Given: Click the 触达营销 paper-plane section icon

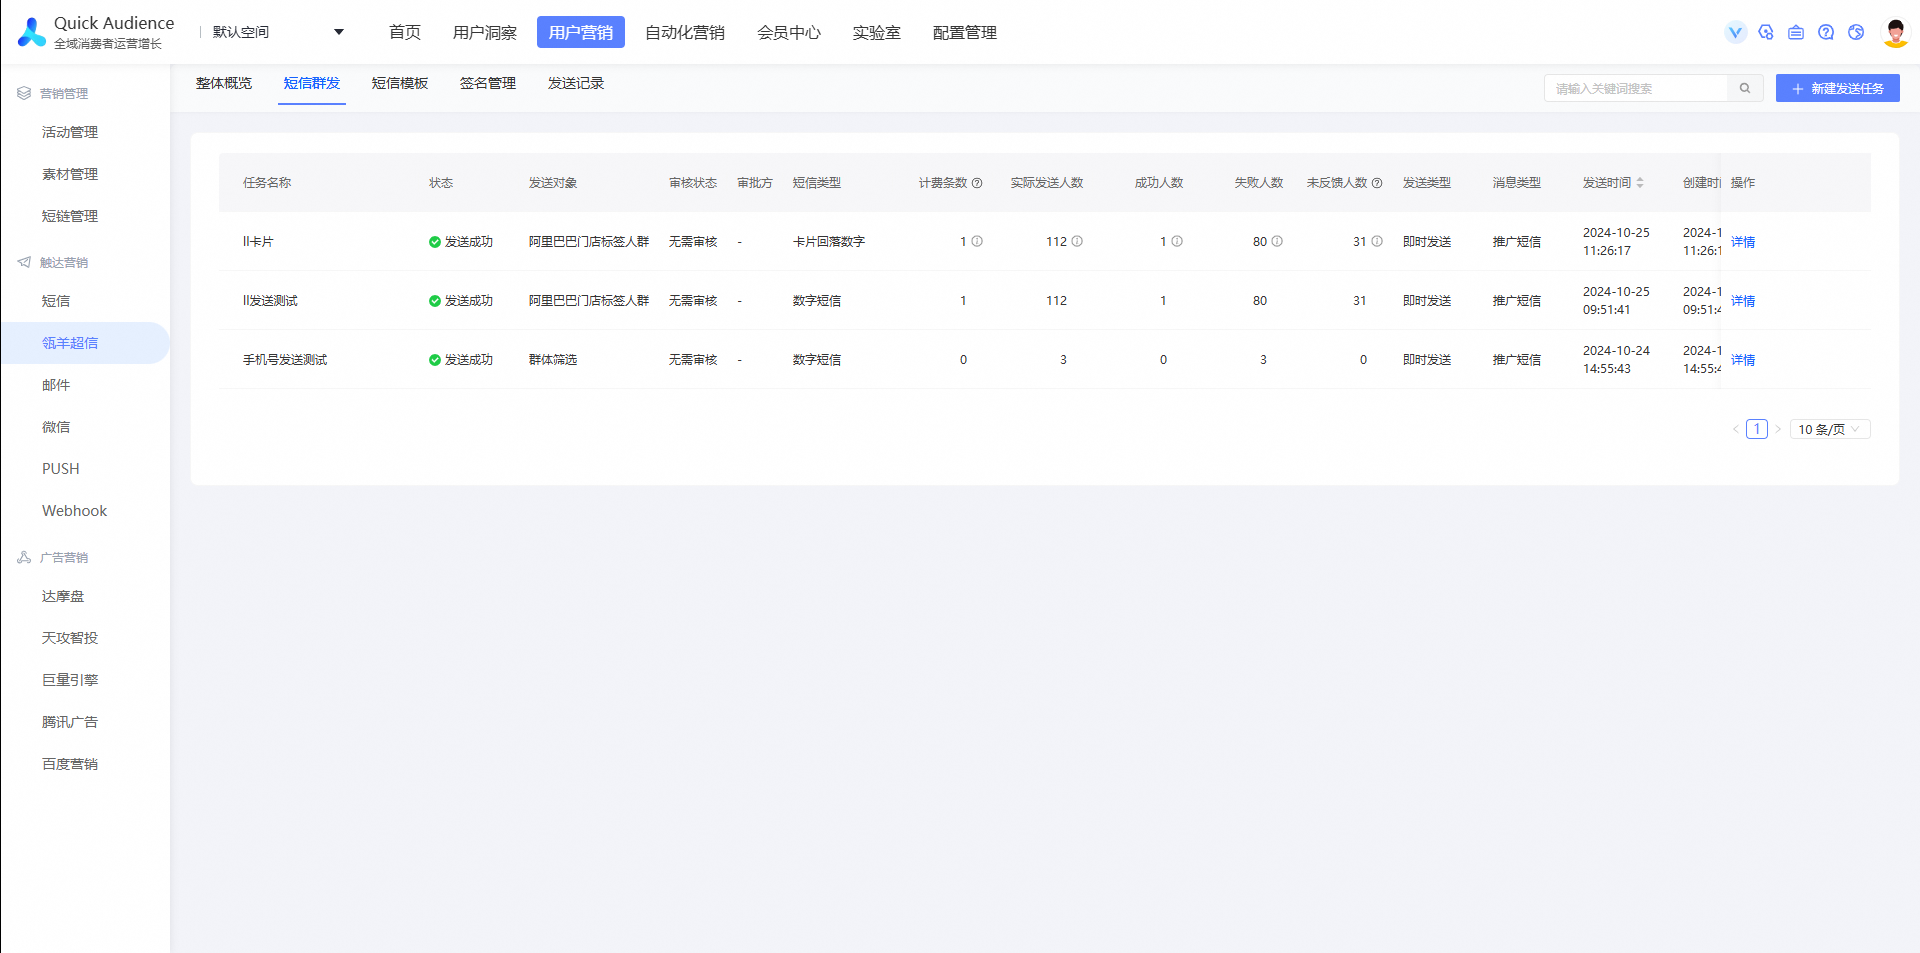Looking at the screenshot, I should (x=24, y=262).
